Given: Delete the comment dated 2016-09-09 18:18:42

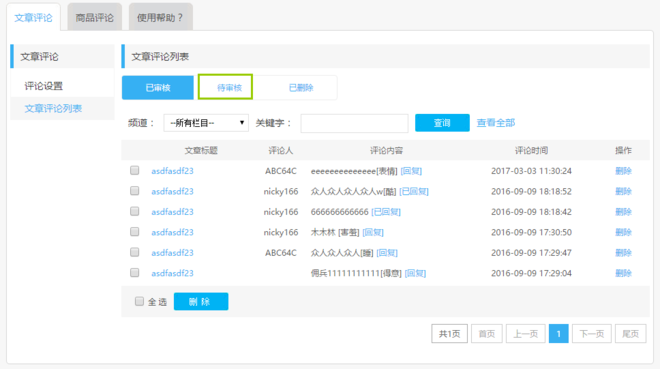Looking at the screenshot, I should tap(623, 212).
